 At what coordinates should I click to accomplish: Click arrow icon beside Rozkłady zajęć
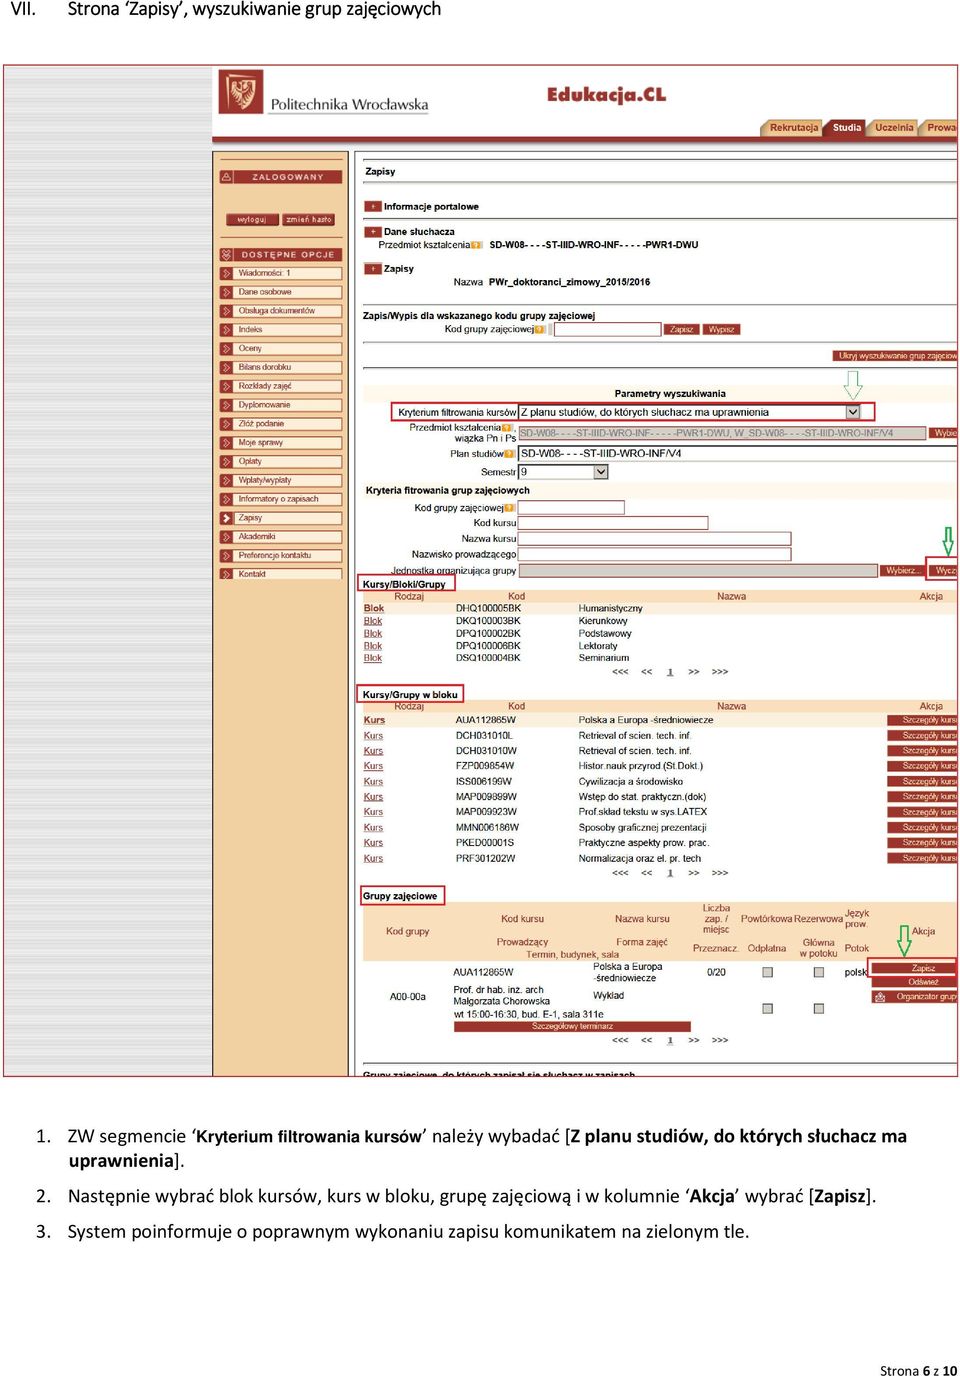(x=227, y=386)
